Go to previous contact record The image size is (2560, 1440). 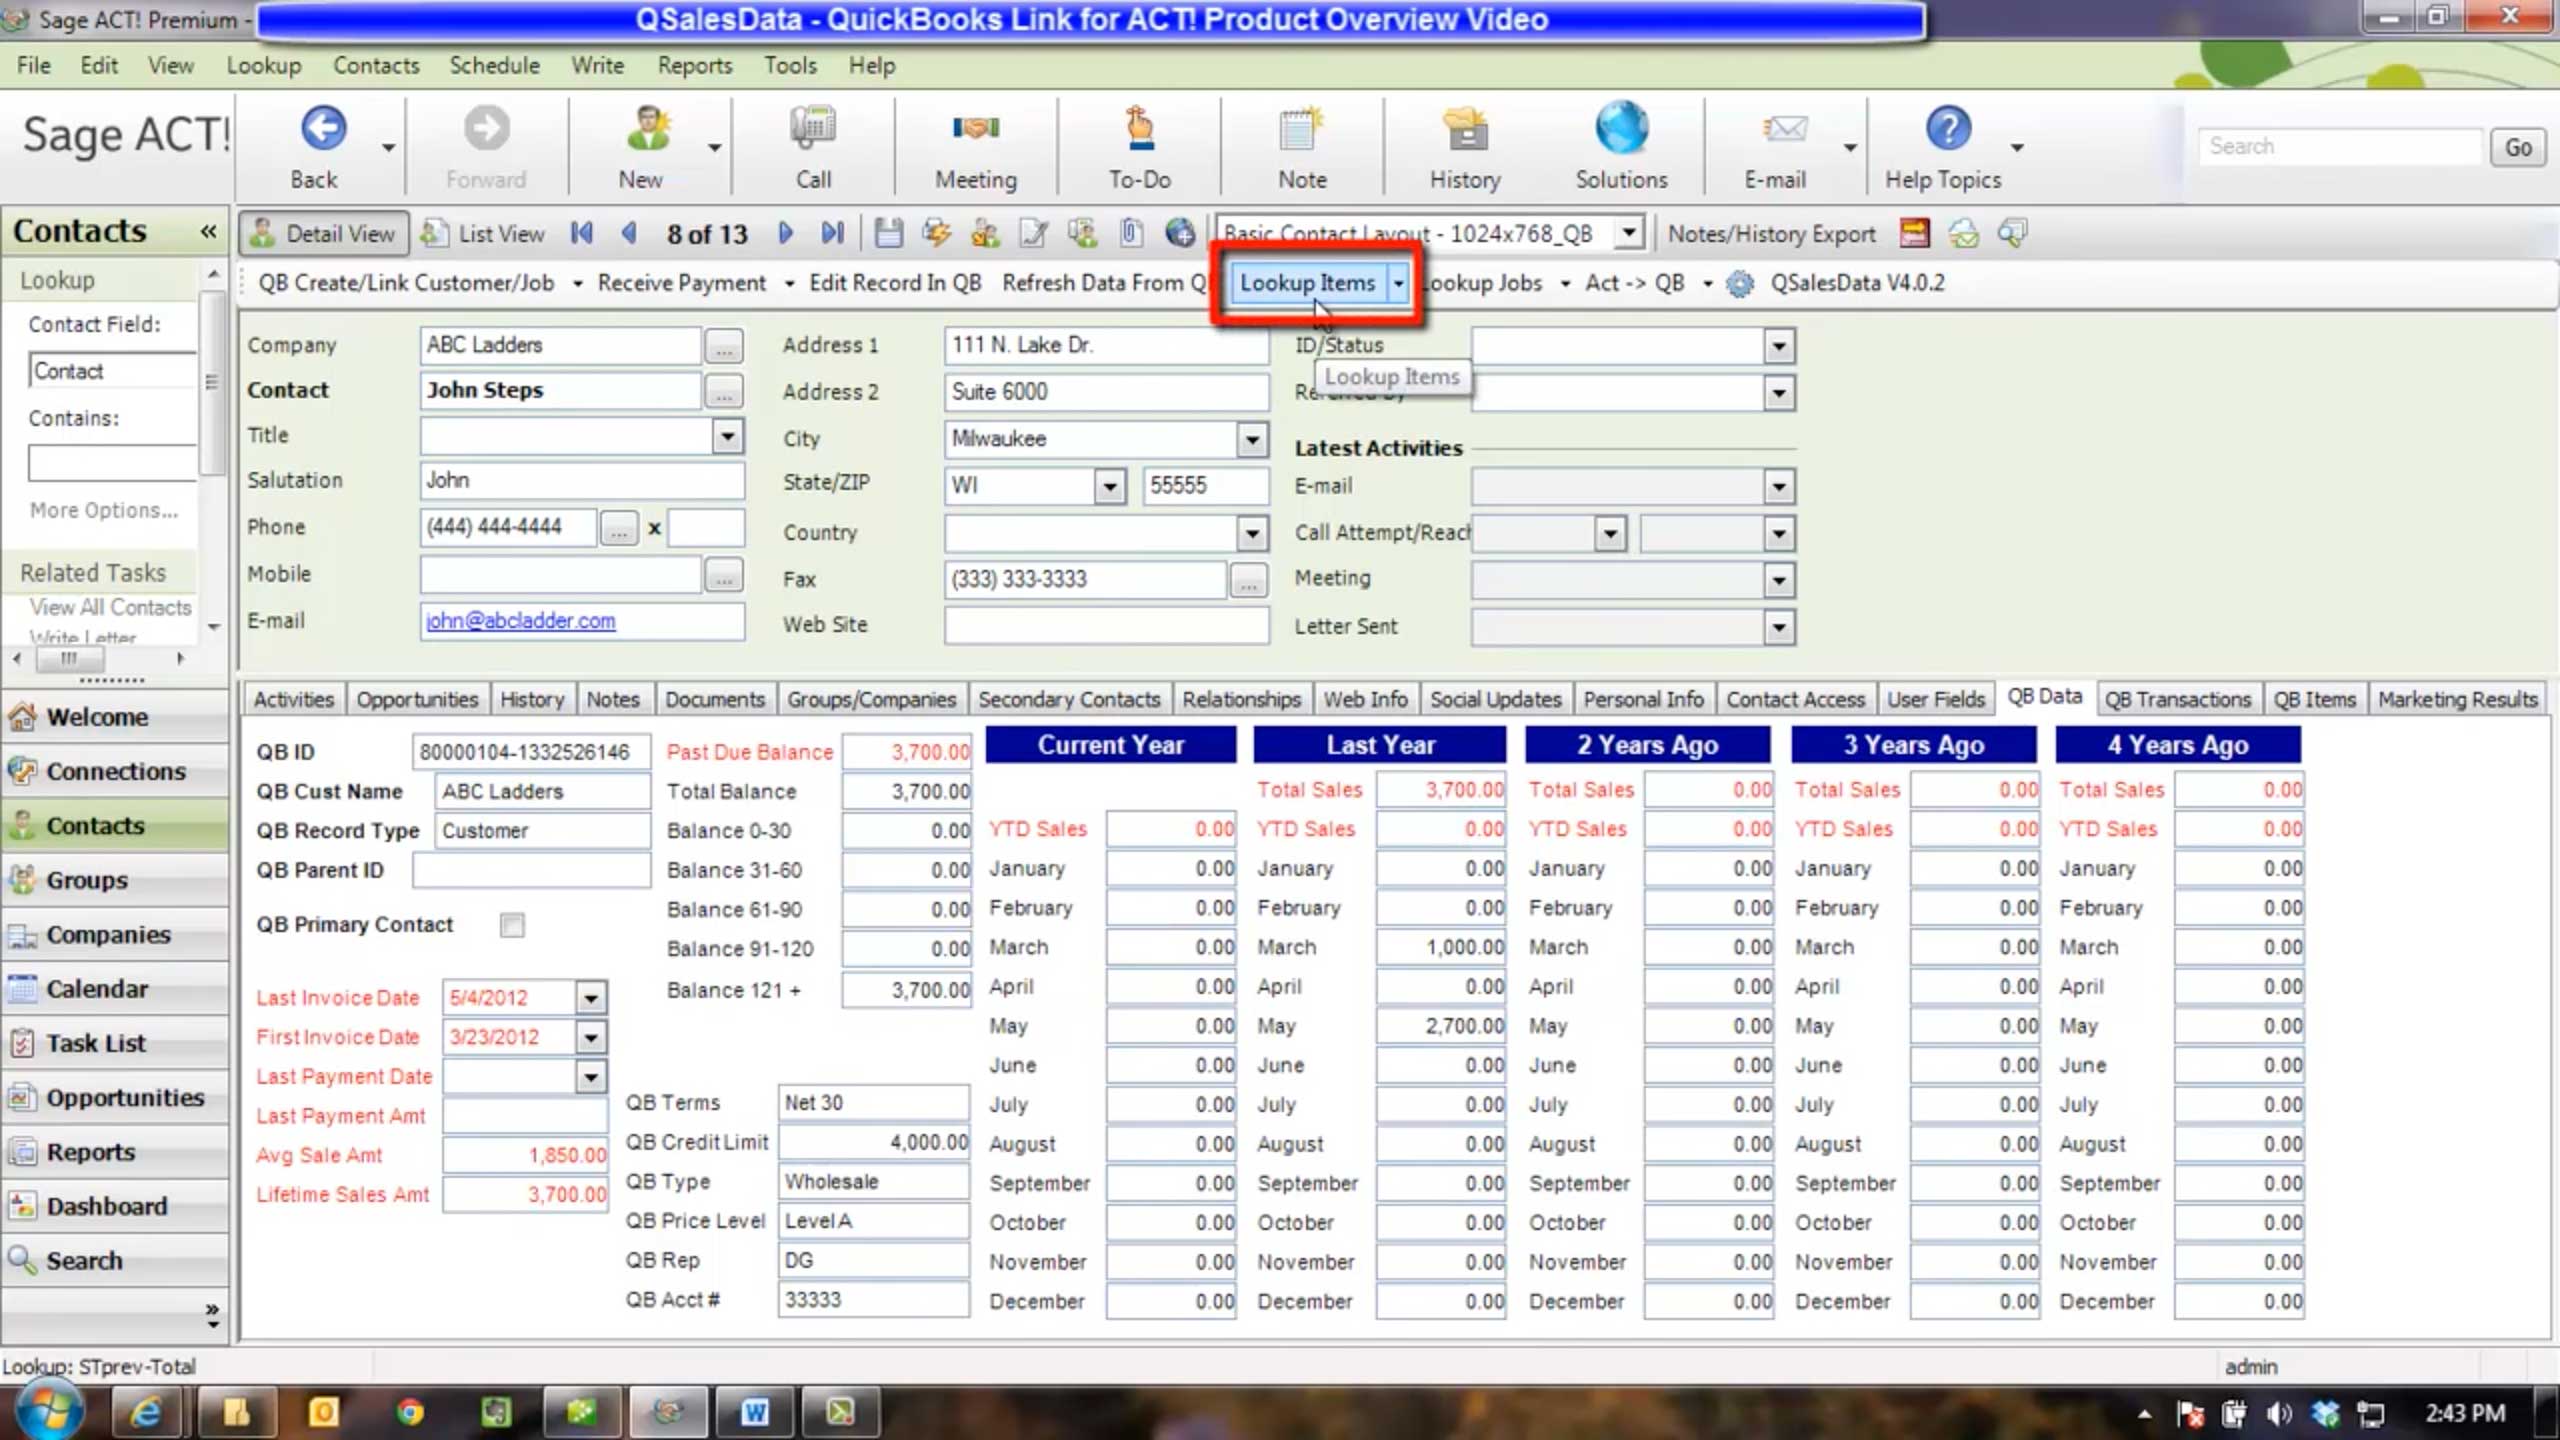(629, 233)
